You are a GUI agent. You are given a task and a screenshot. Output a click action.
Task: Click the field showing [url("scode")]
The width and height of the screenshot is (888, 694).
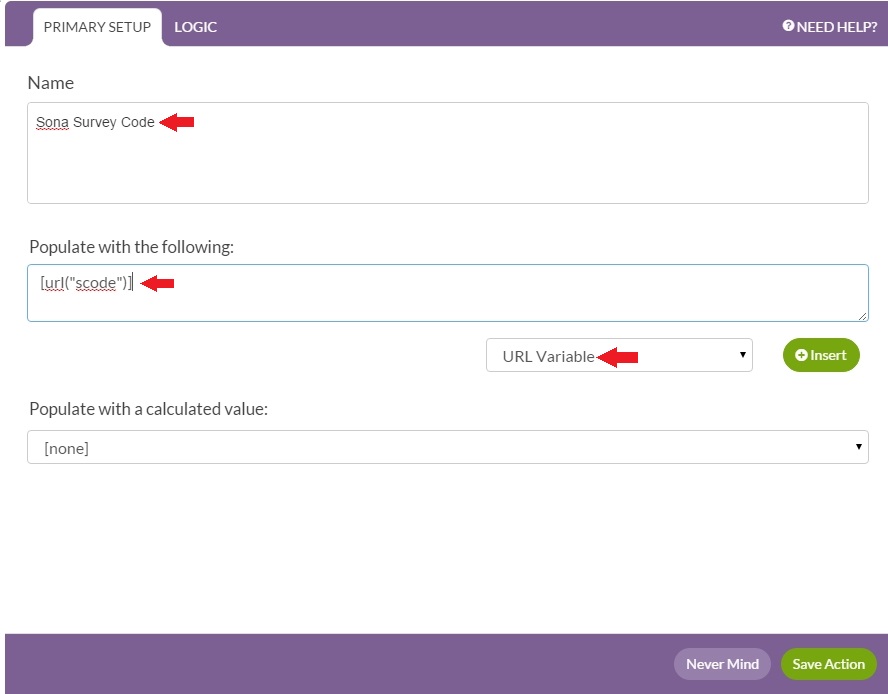point(448,292)
